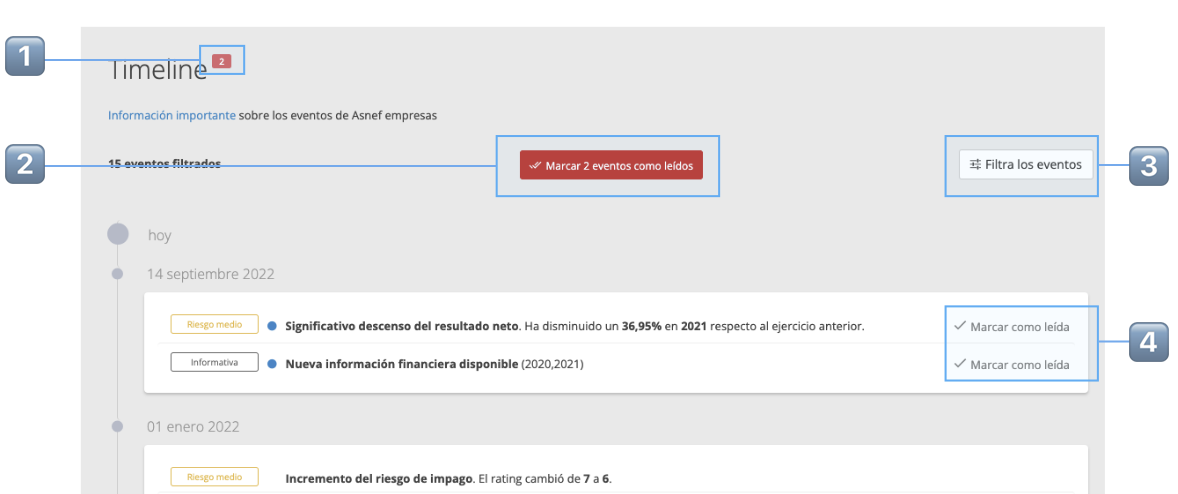Select the 14 septiembre 2022 timeline dot

point(117,273)
